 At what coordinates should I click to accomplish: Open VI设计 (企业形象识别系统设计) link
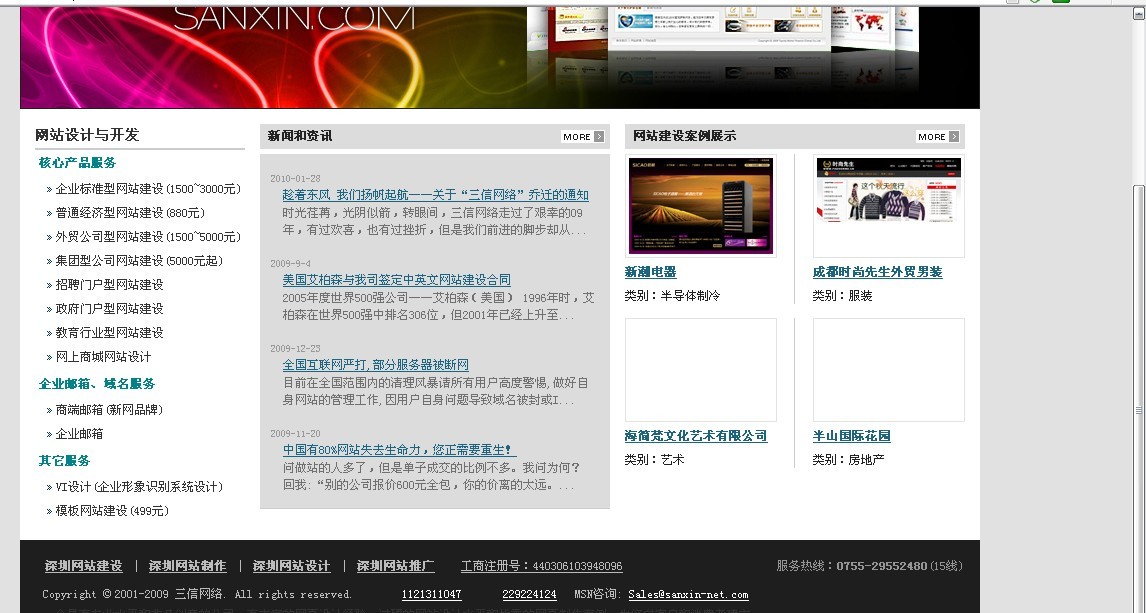(x=139, y=487)
